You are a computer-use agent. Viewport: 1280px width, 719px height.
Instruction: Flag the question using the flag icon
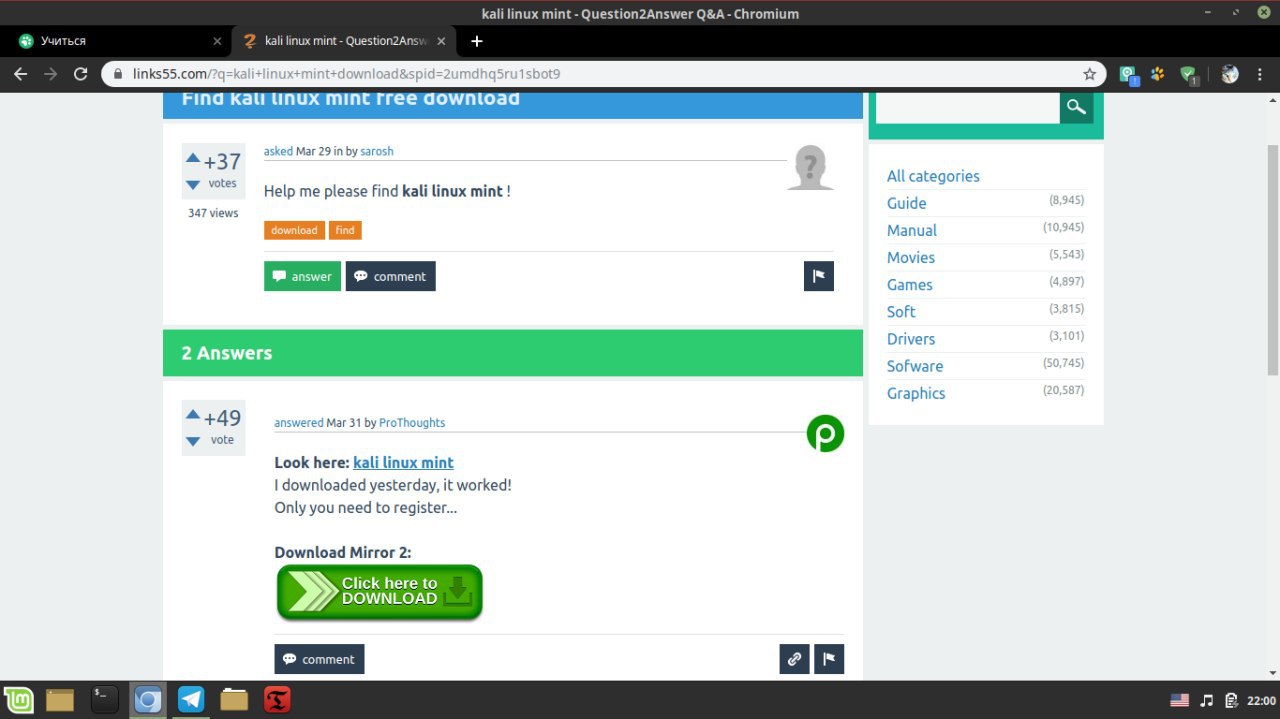(819, 276)
